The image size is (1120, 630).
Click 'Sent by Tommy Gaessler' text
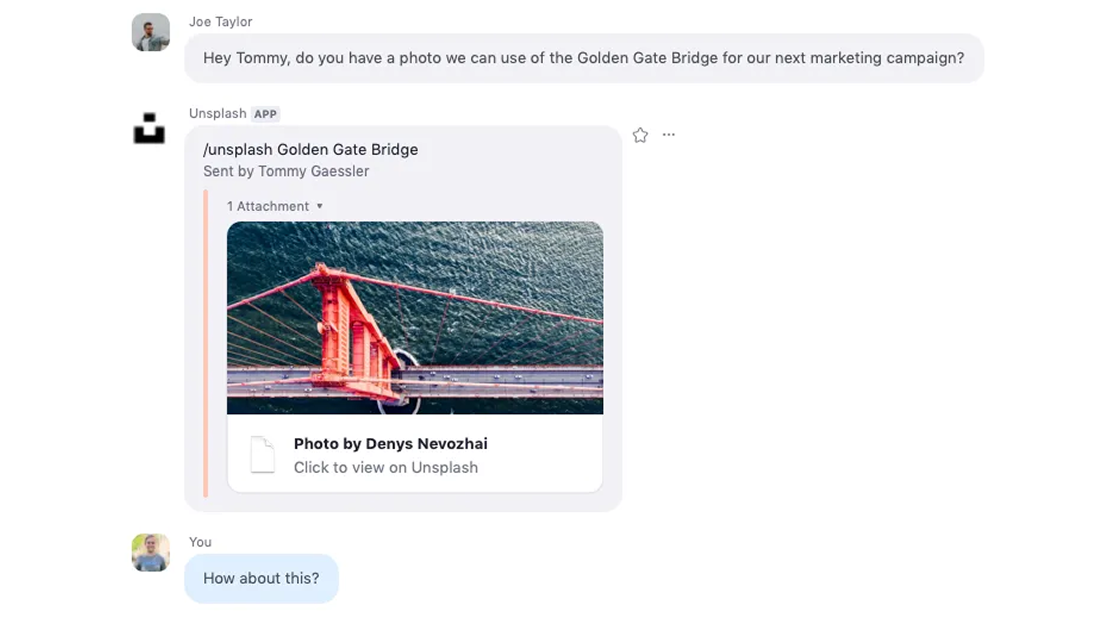coord(285,171)
